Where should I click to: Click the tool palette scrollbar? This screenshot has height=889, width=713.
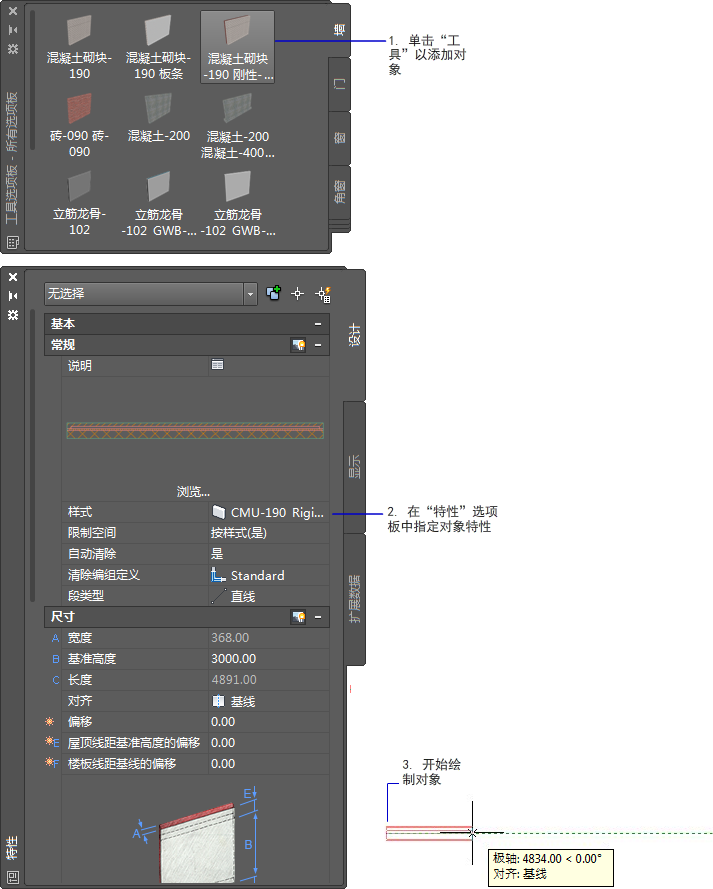tap(32, 80)
